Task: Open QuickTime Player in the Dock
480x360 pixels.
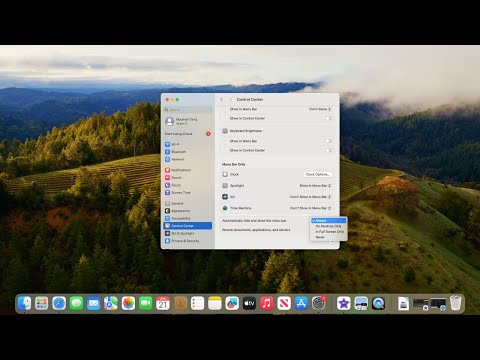Action: (378, 303)
